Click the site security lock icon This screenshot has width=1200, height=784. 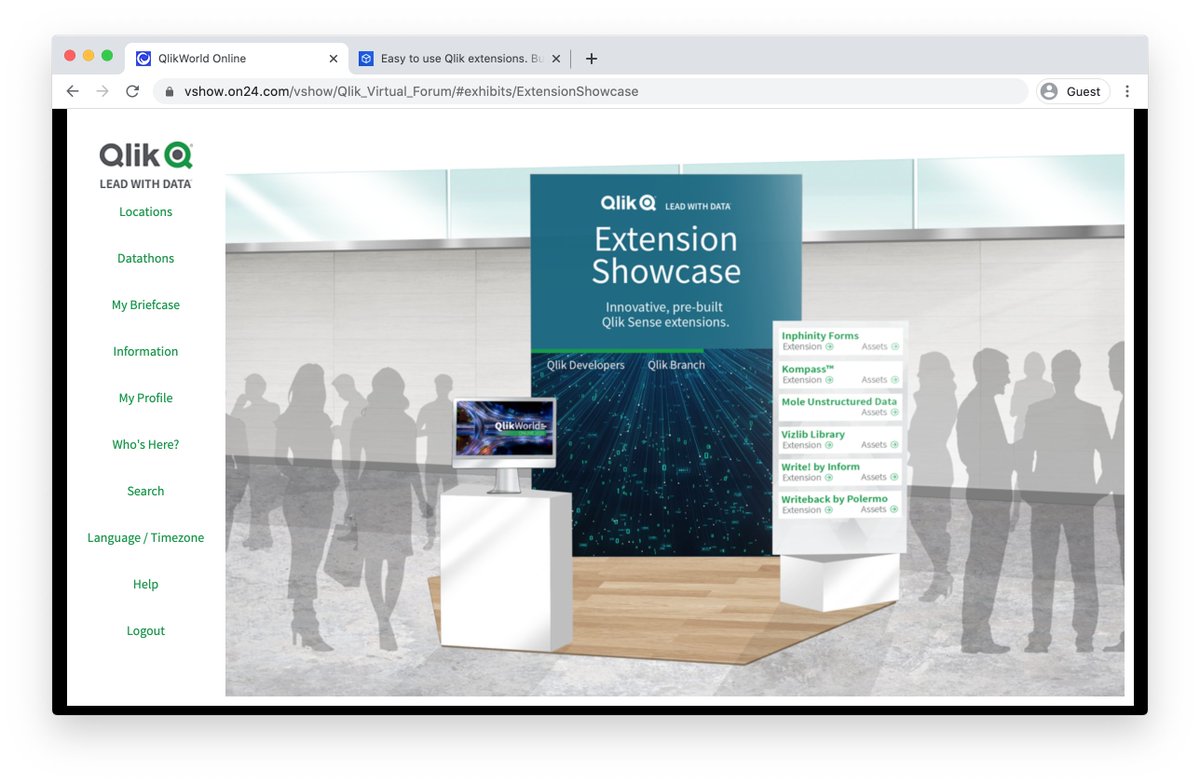168,91
